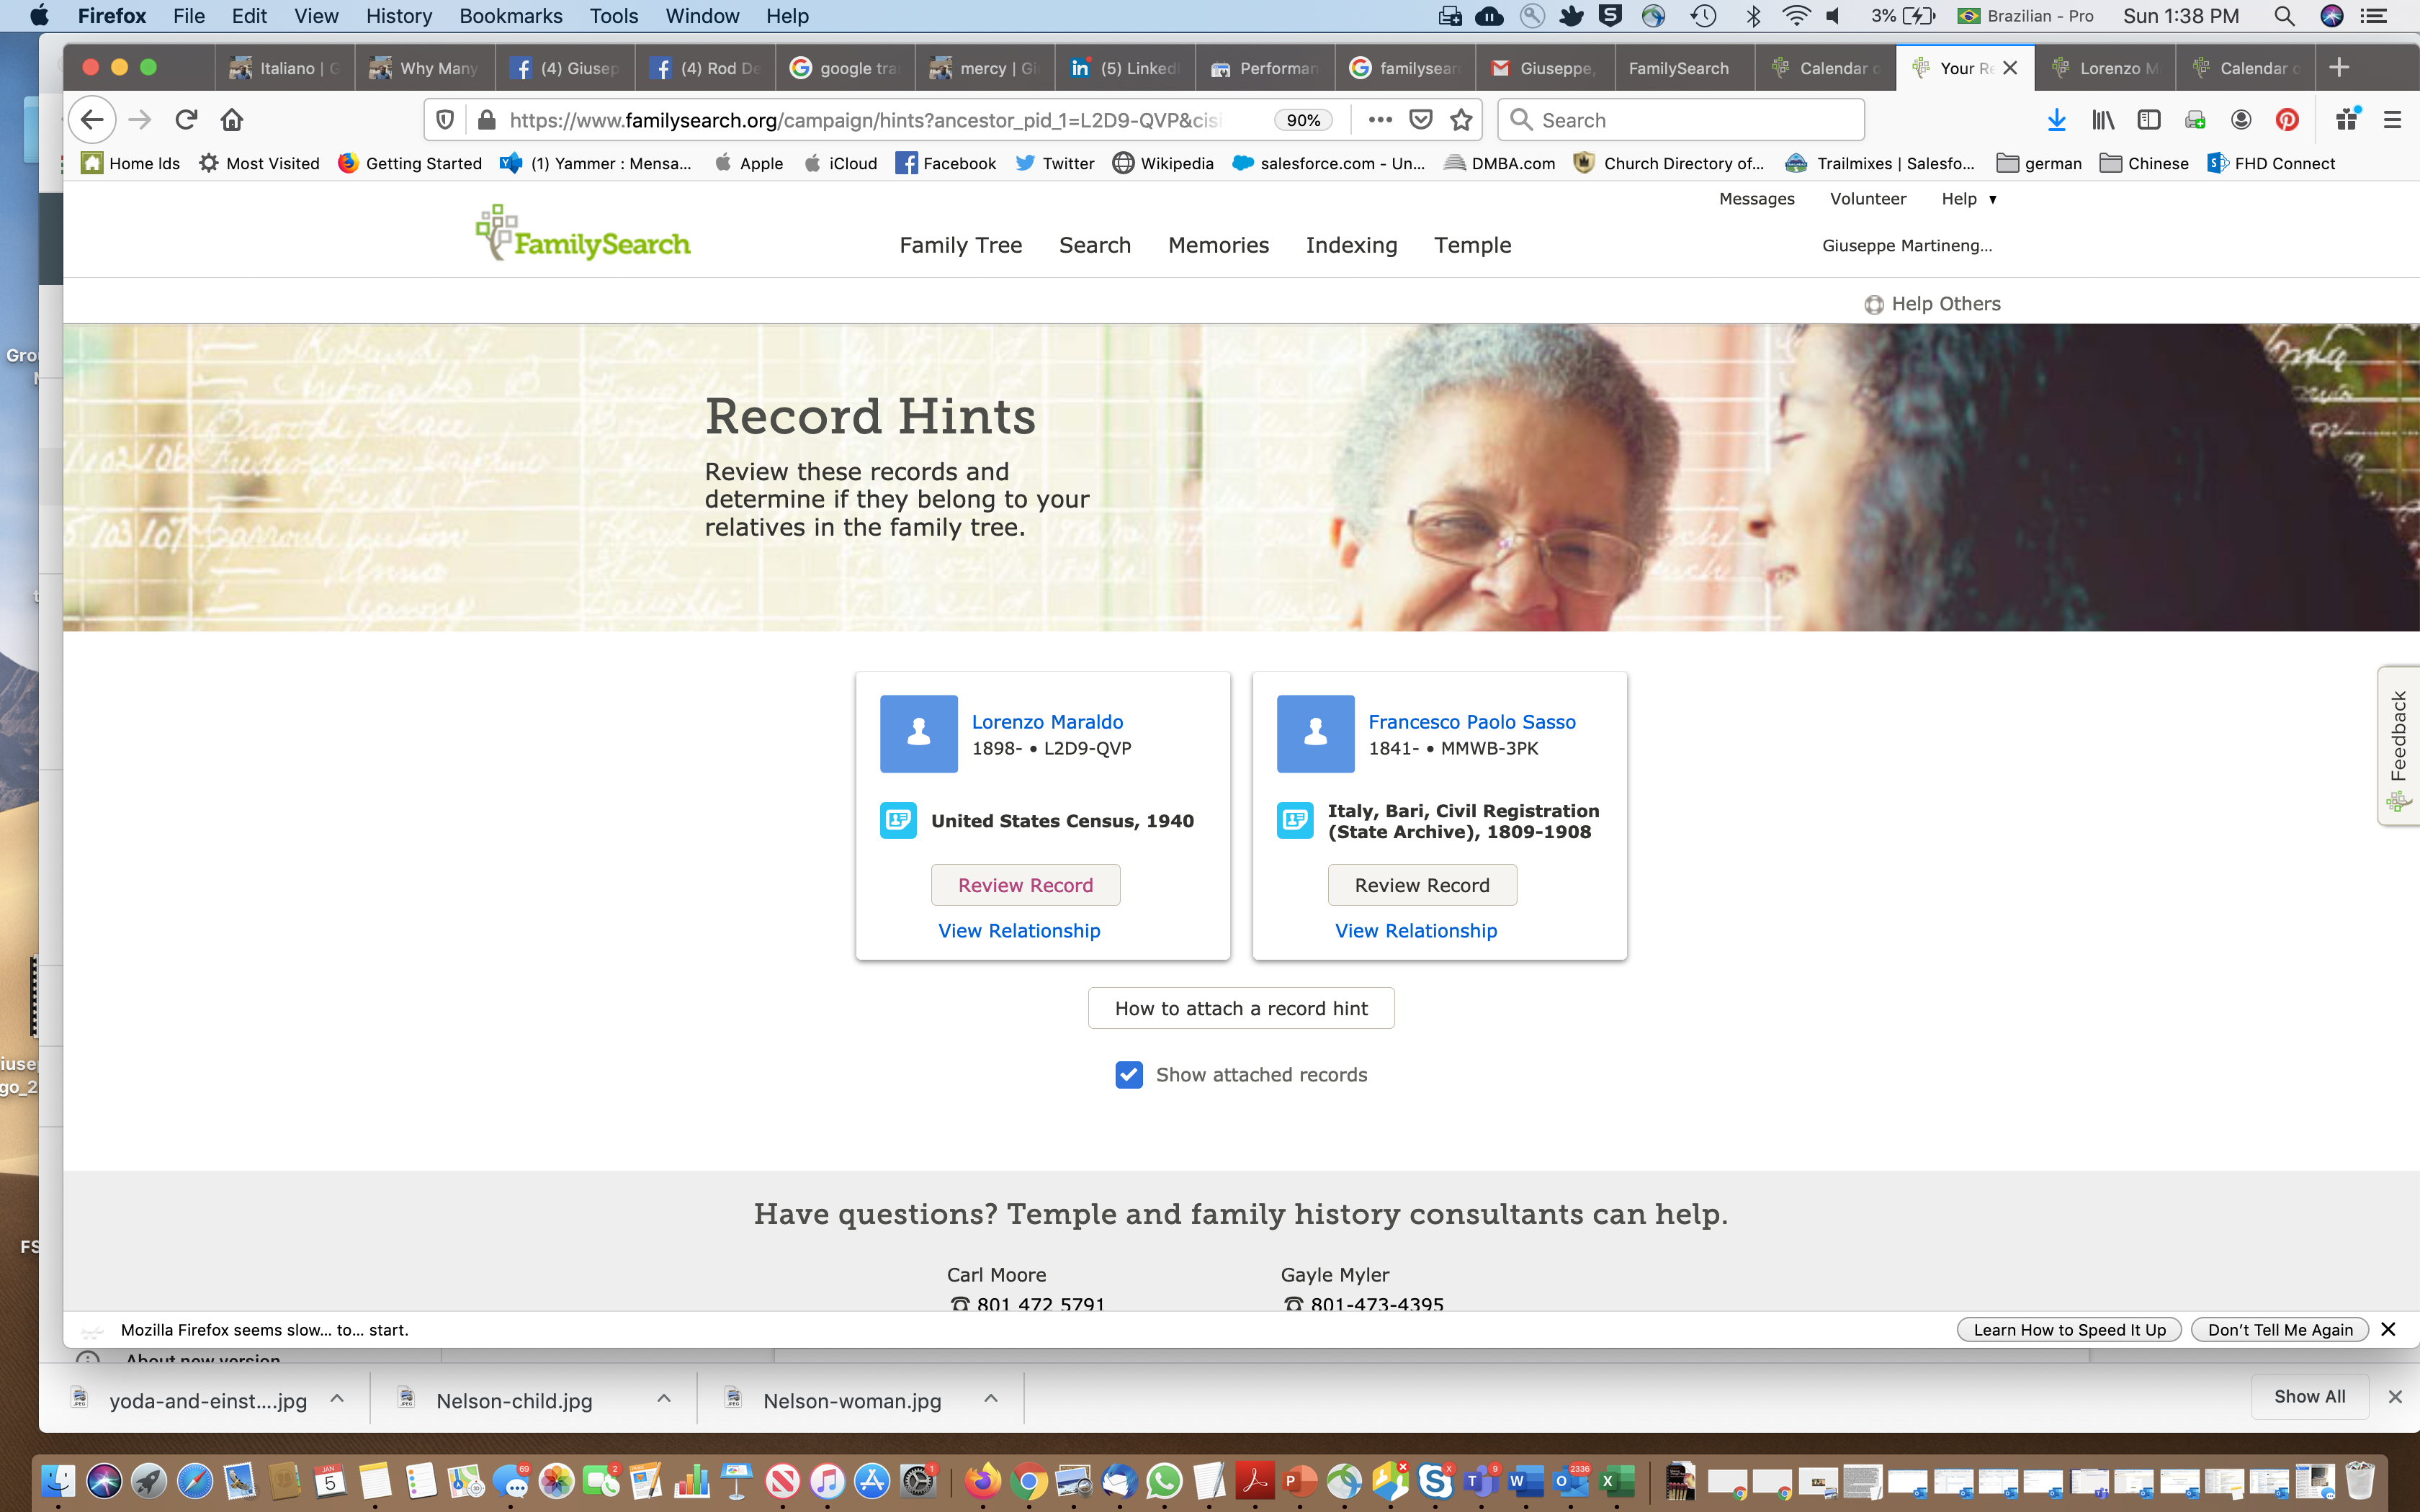
Task: Open Lorenzo Maraldo name link
Action: [x=1047, y=722]
